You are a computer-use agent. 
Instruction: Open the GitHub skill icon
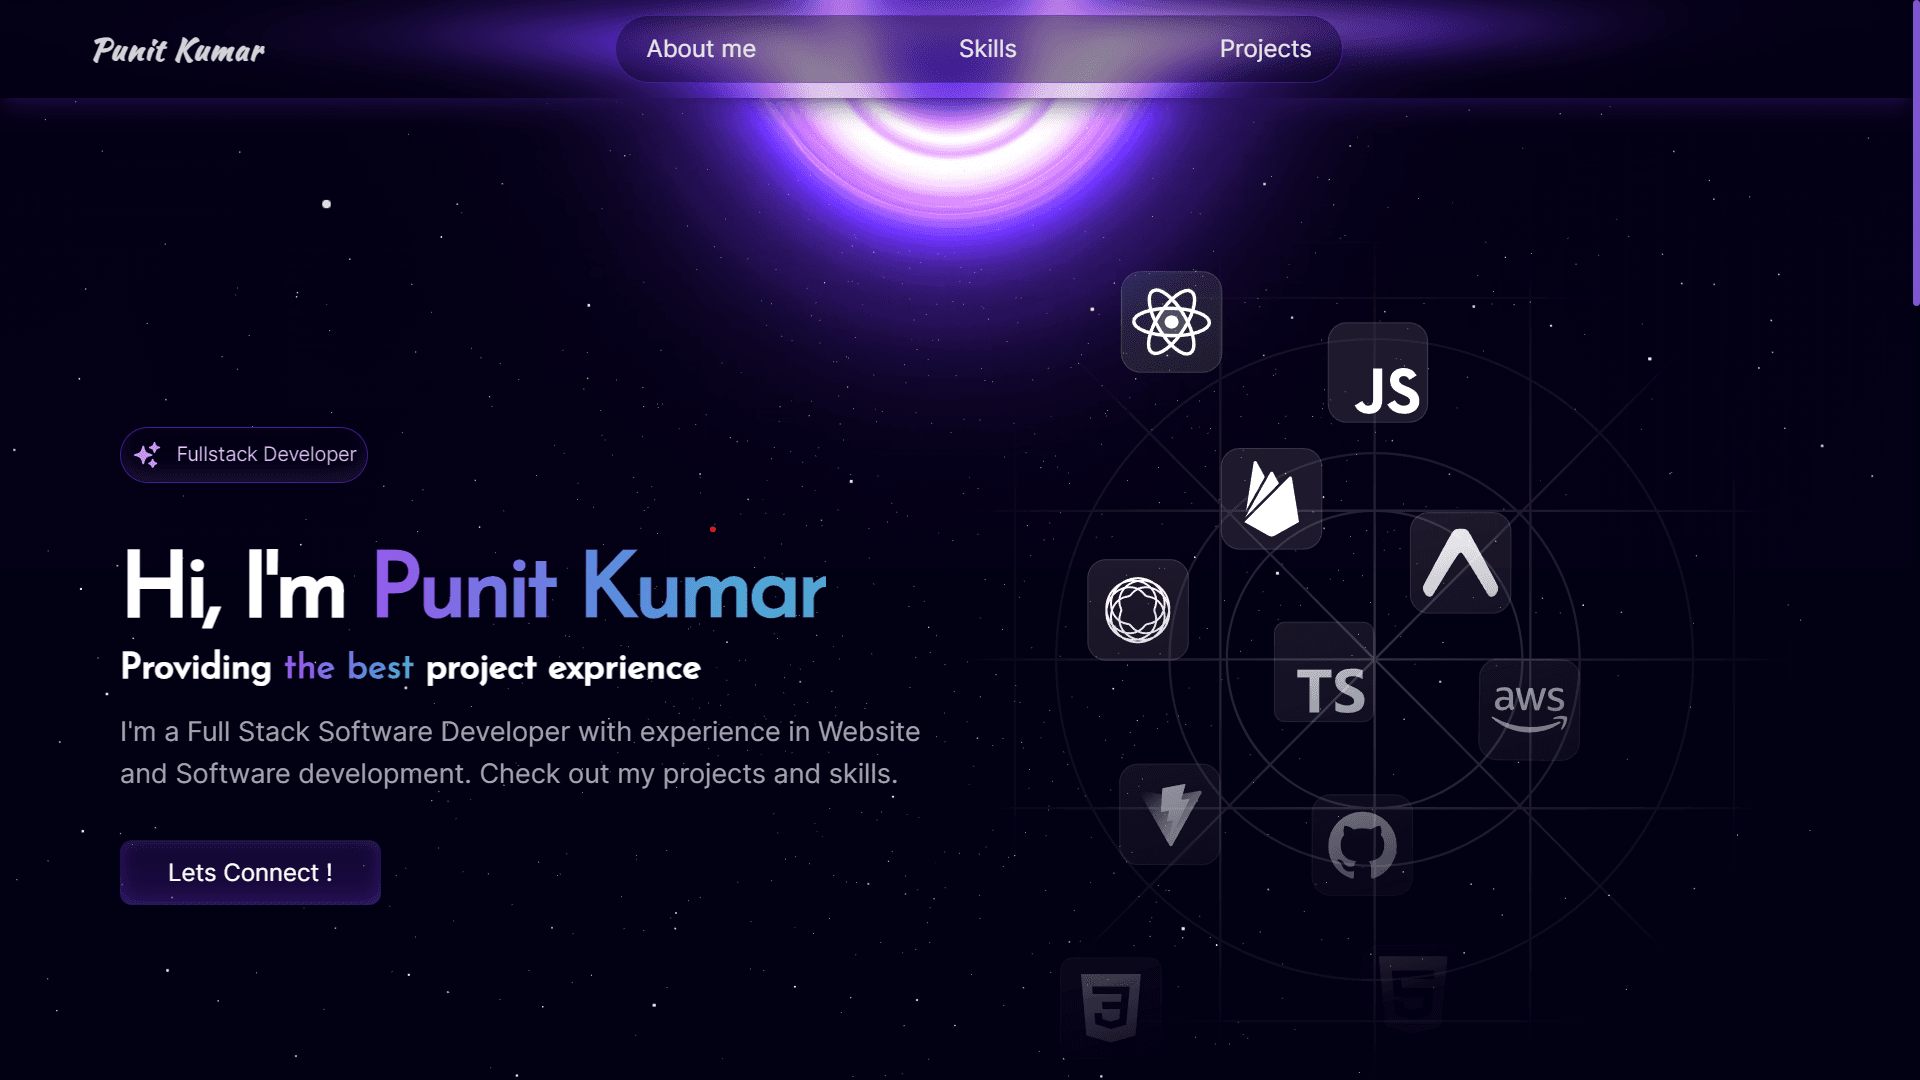point(1362,845)
